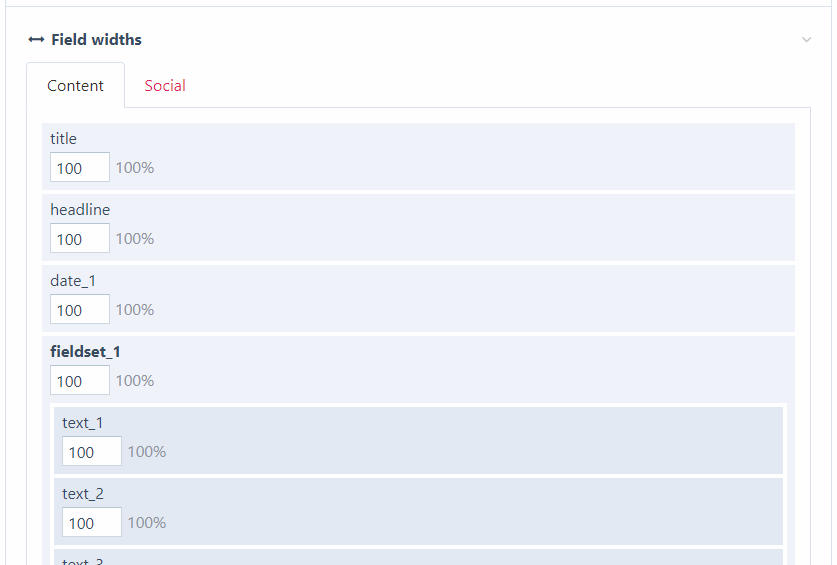The image size is (837, 565).
Task: Switch to the Social tab
Action: coord(165,85)
